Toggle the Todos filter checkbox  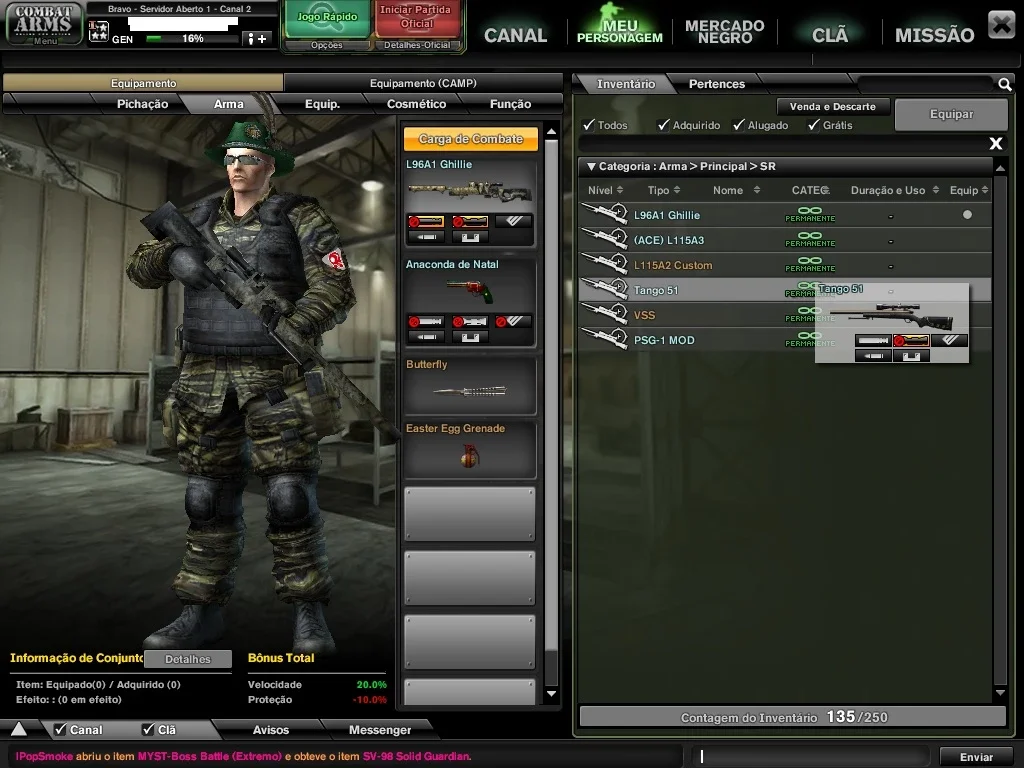tap(589, 124)
